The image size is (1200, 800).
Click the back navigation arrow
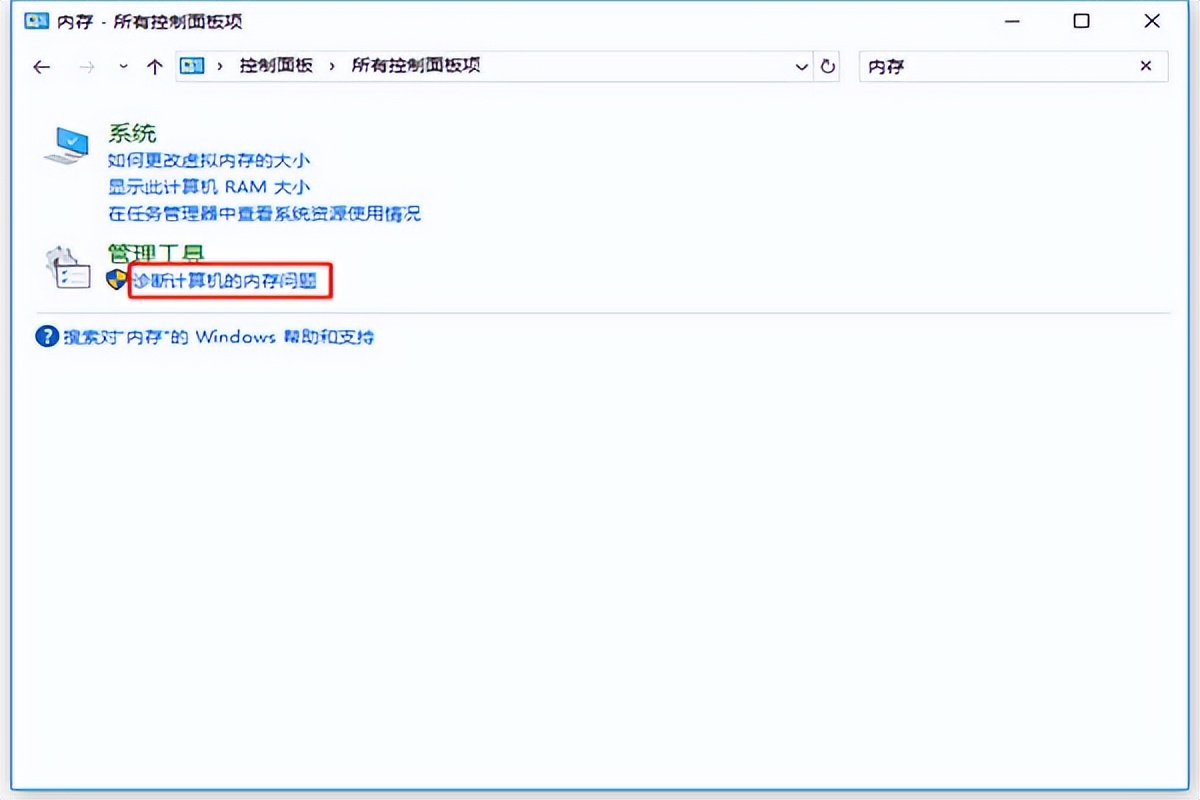pos(41,66)
